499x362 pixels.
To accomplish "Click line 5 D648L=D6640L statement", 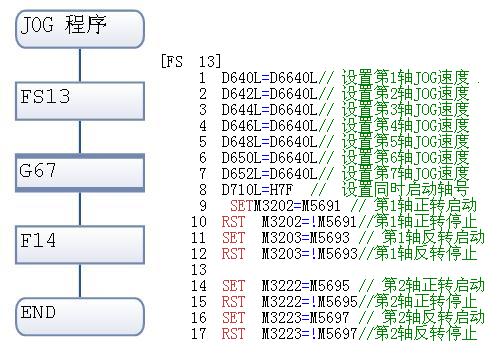I will [269, 142].
